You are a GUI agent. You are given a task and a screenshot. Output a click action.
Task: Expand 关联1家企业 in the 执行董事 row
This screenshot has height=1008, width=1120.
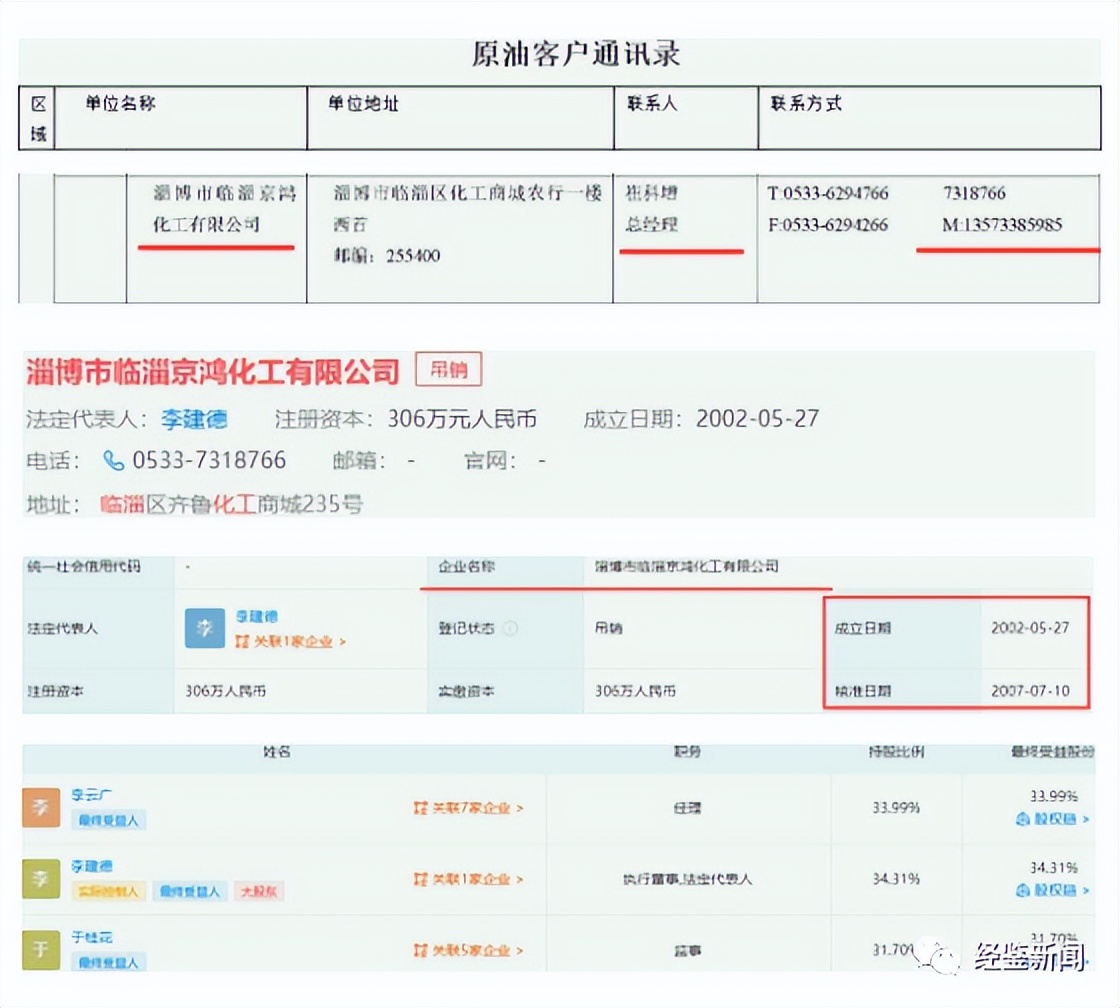469,879
